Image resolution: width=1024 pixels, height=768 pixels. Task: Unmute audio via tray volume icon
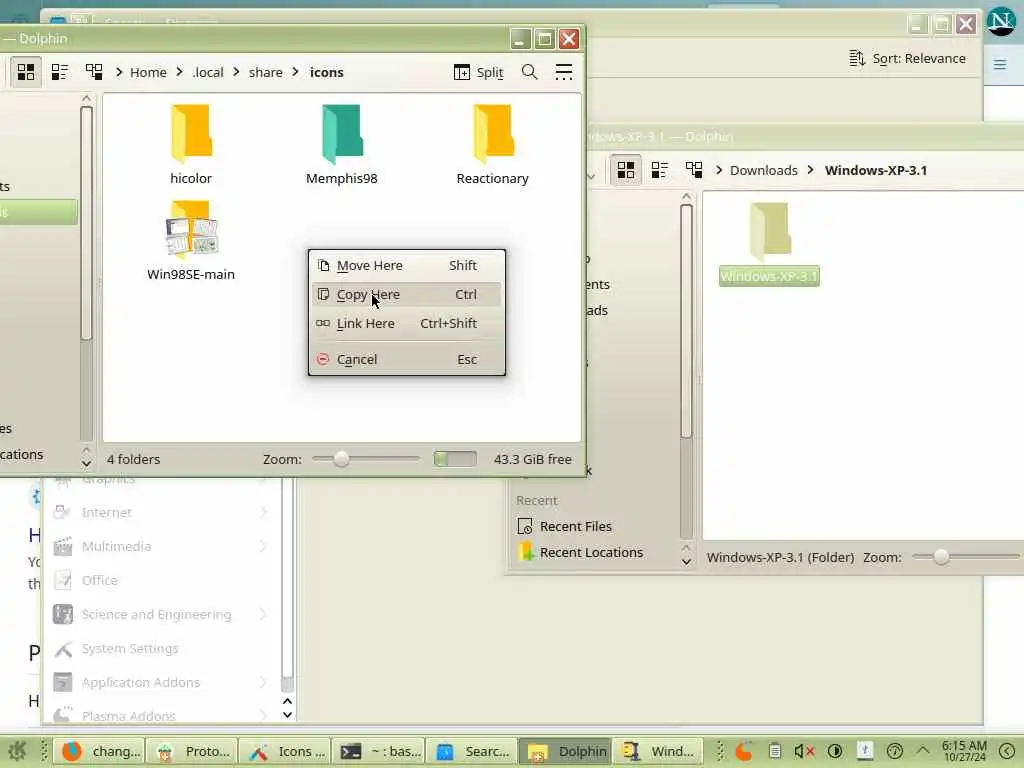click(803, 751)
